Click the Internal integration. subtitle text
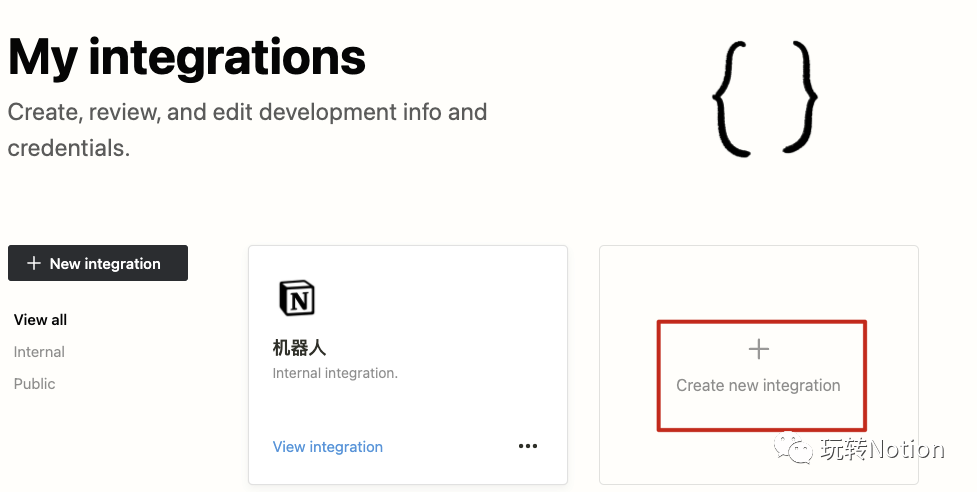The width and height of the screenshot is (977, 492). (x=335, y=373)
